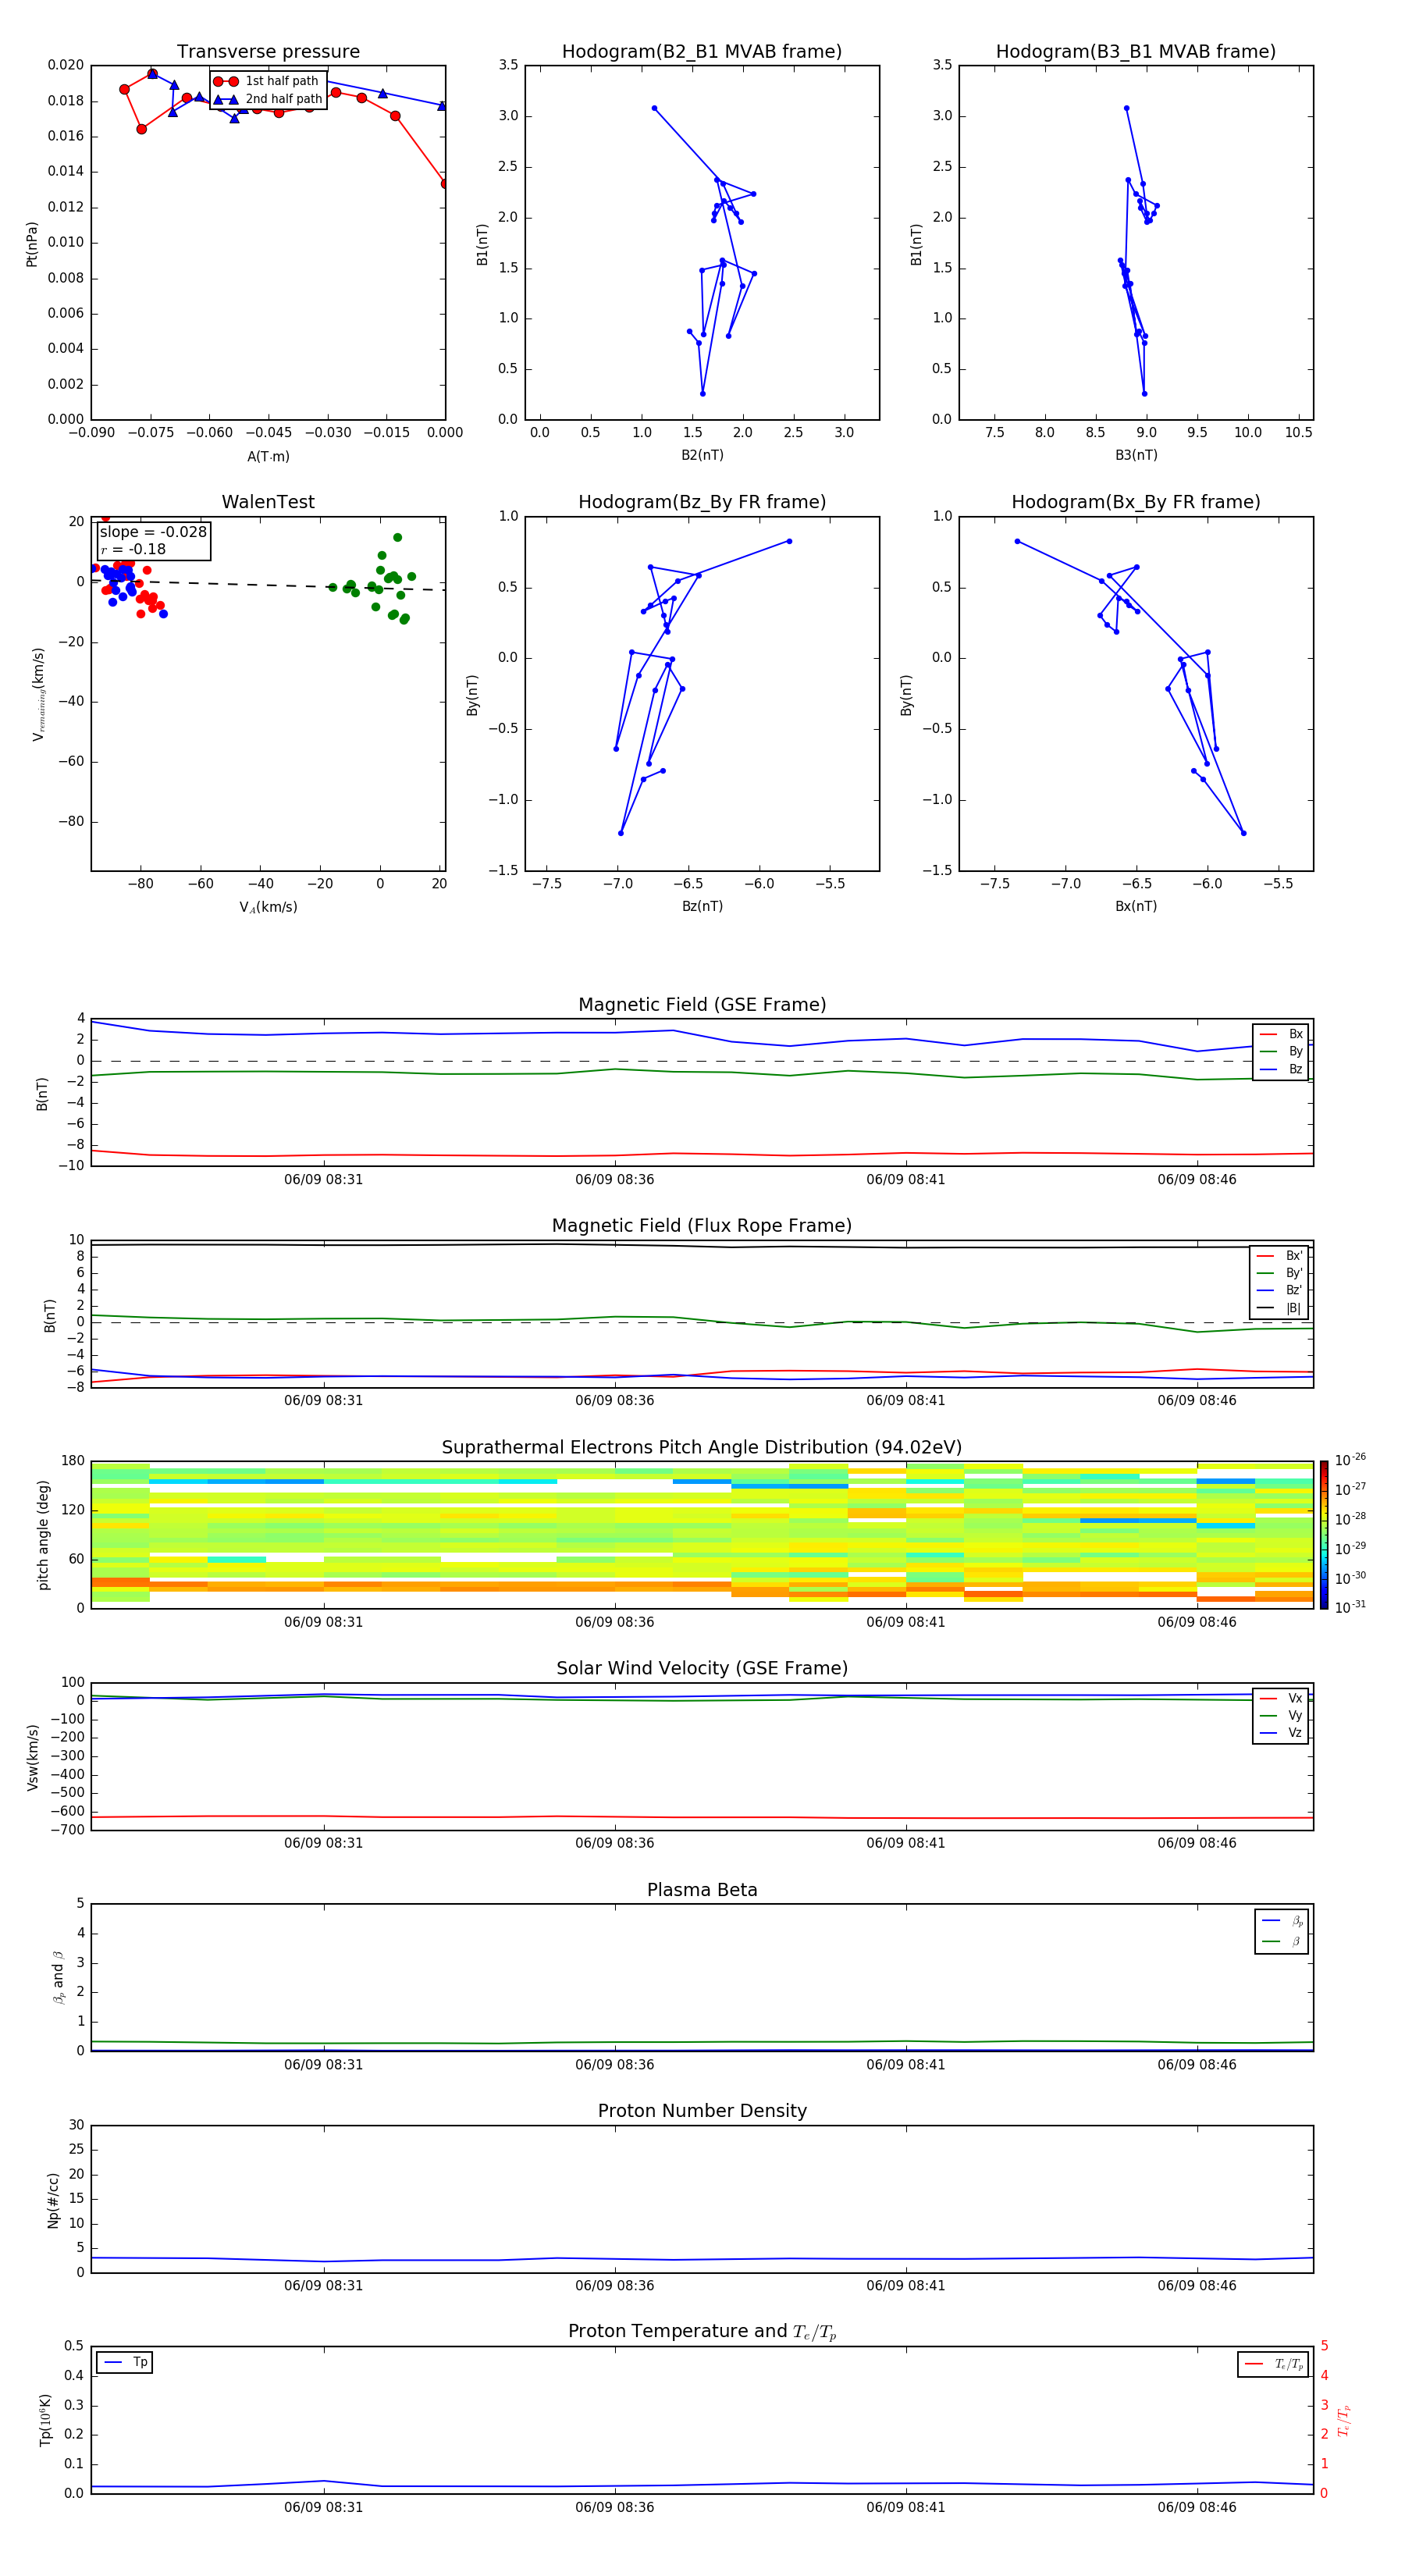Click the dashed regression line in WalenTest plot

coord(268,585)
